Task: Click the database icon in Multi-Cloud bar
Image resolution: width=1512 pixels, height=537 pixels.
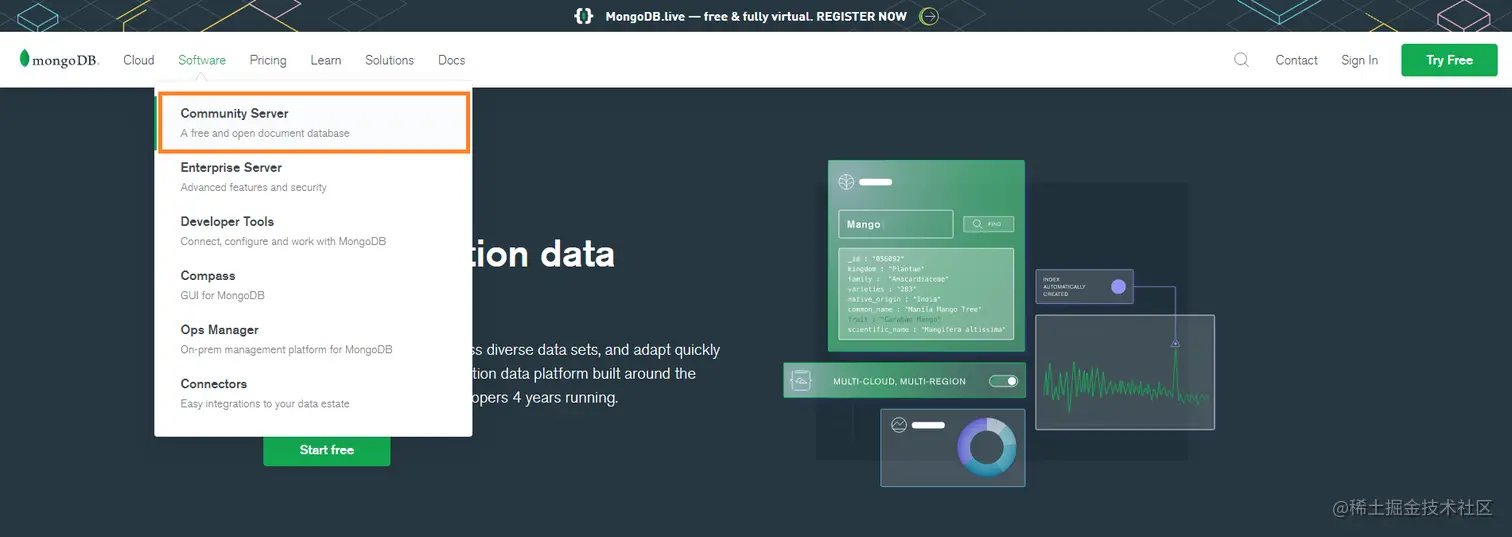Action: click(x=800, y=381)
